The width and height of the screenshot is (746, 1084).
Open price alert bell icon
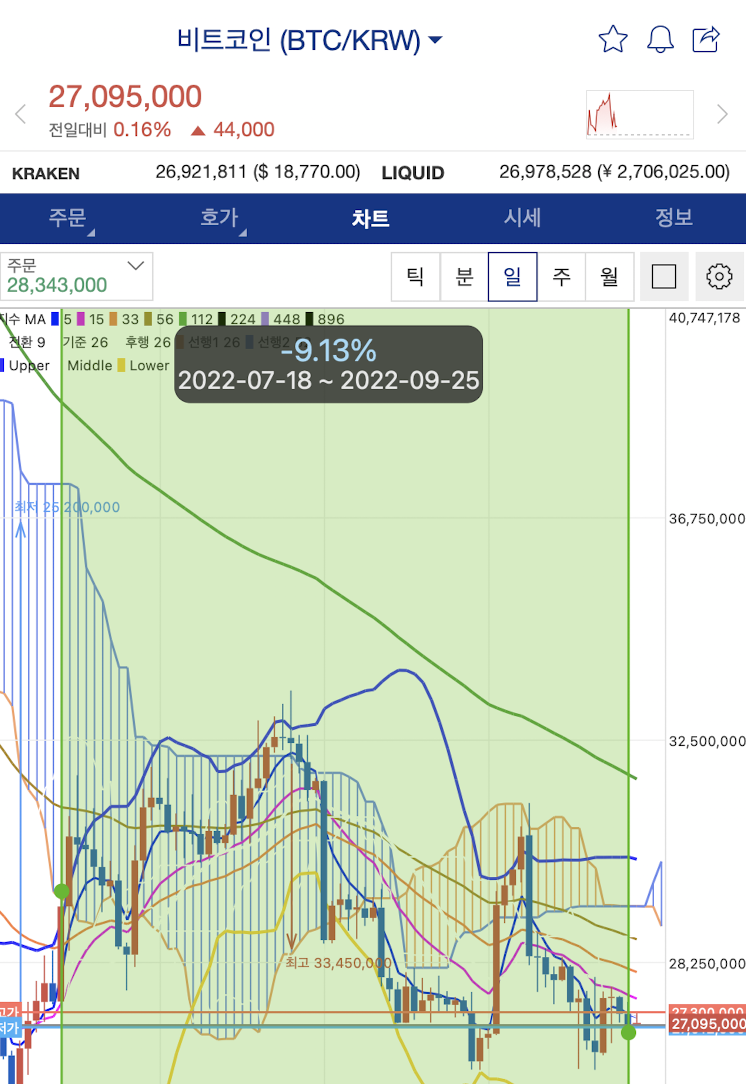660,39
